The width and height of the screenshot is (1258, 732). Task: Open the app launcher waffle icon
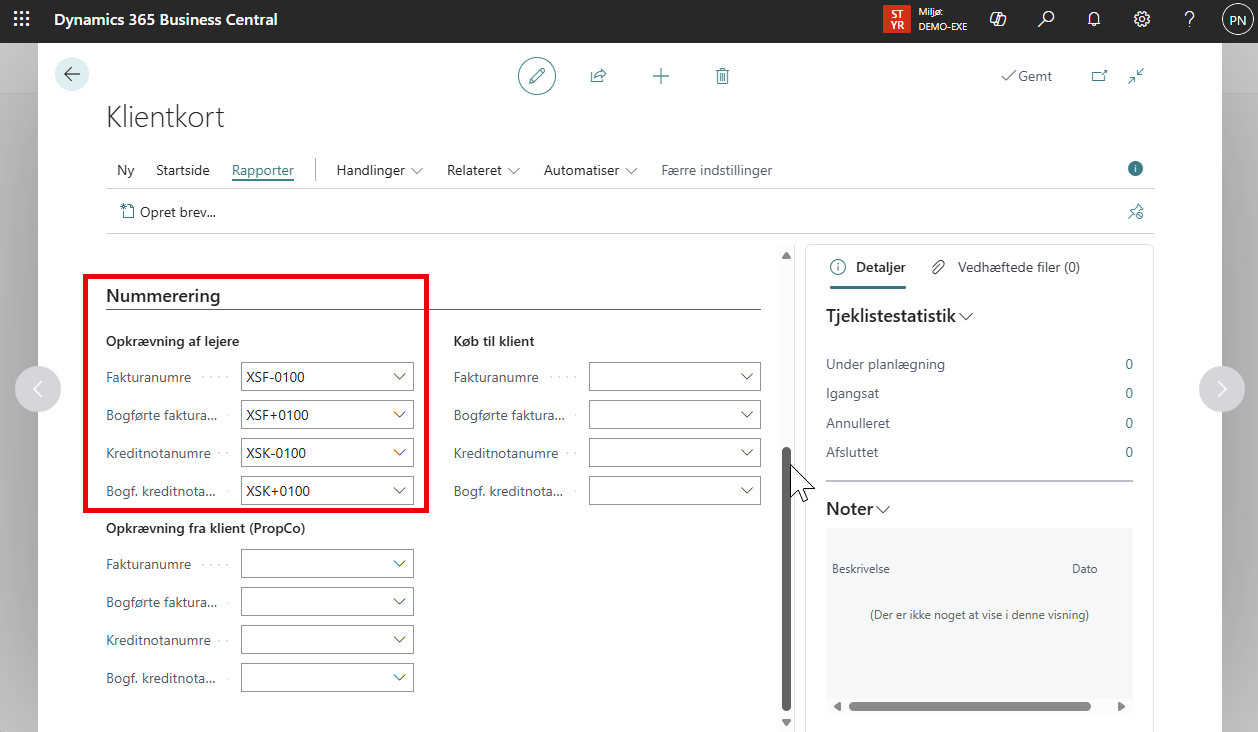click(x=21, y=20)
